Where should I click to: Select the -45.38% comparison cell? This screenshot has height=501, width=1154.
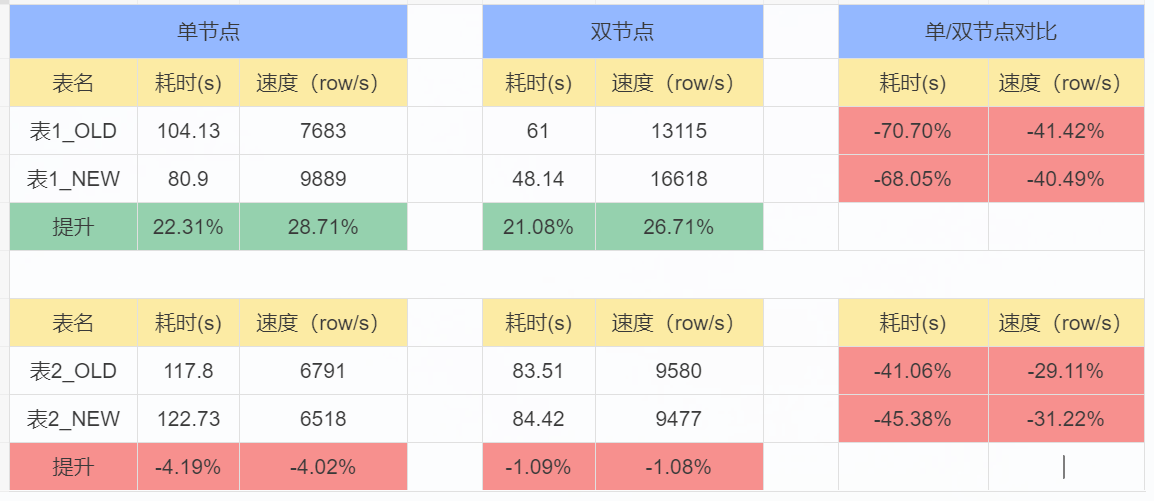click(913, 419)
